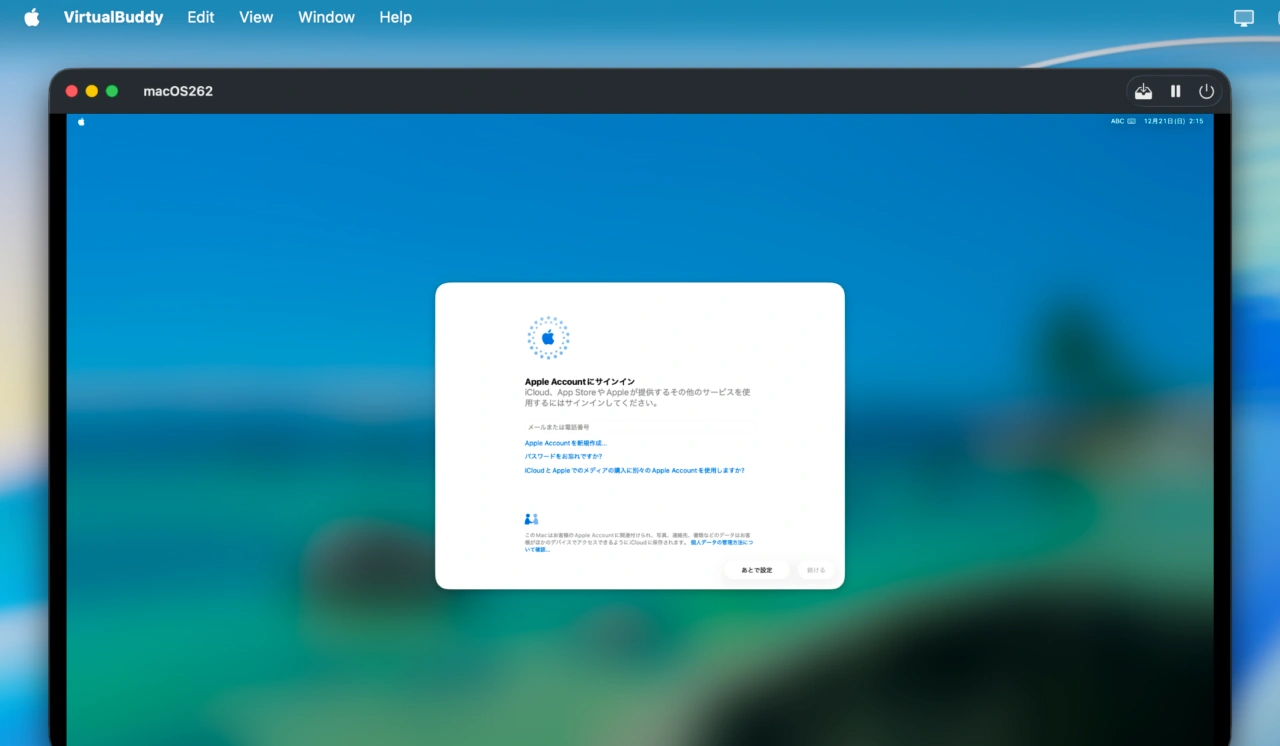Click the メールまたは電話番号 input field
The width and height of the screenshot is (1280, 746).
pyautogui.click(x=640, y=426)
